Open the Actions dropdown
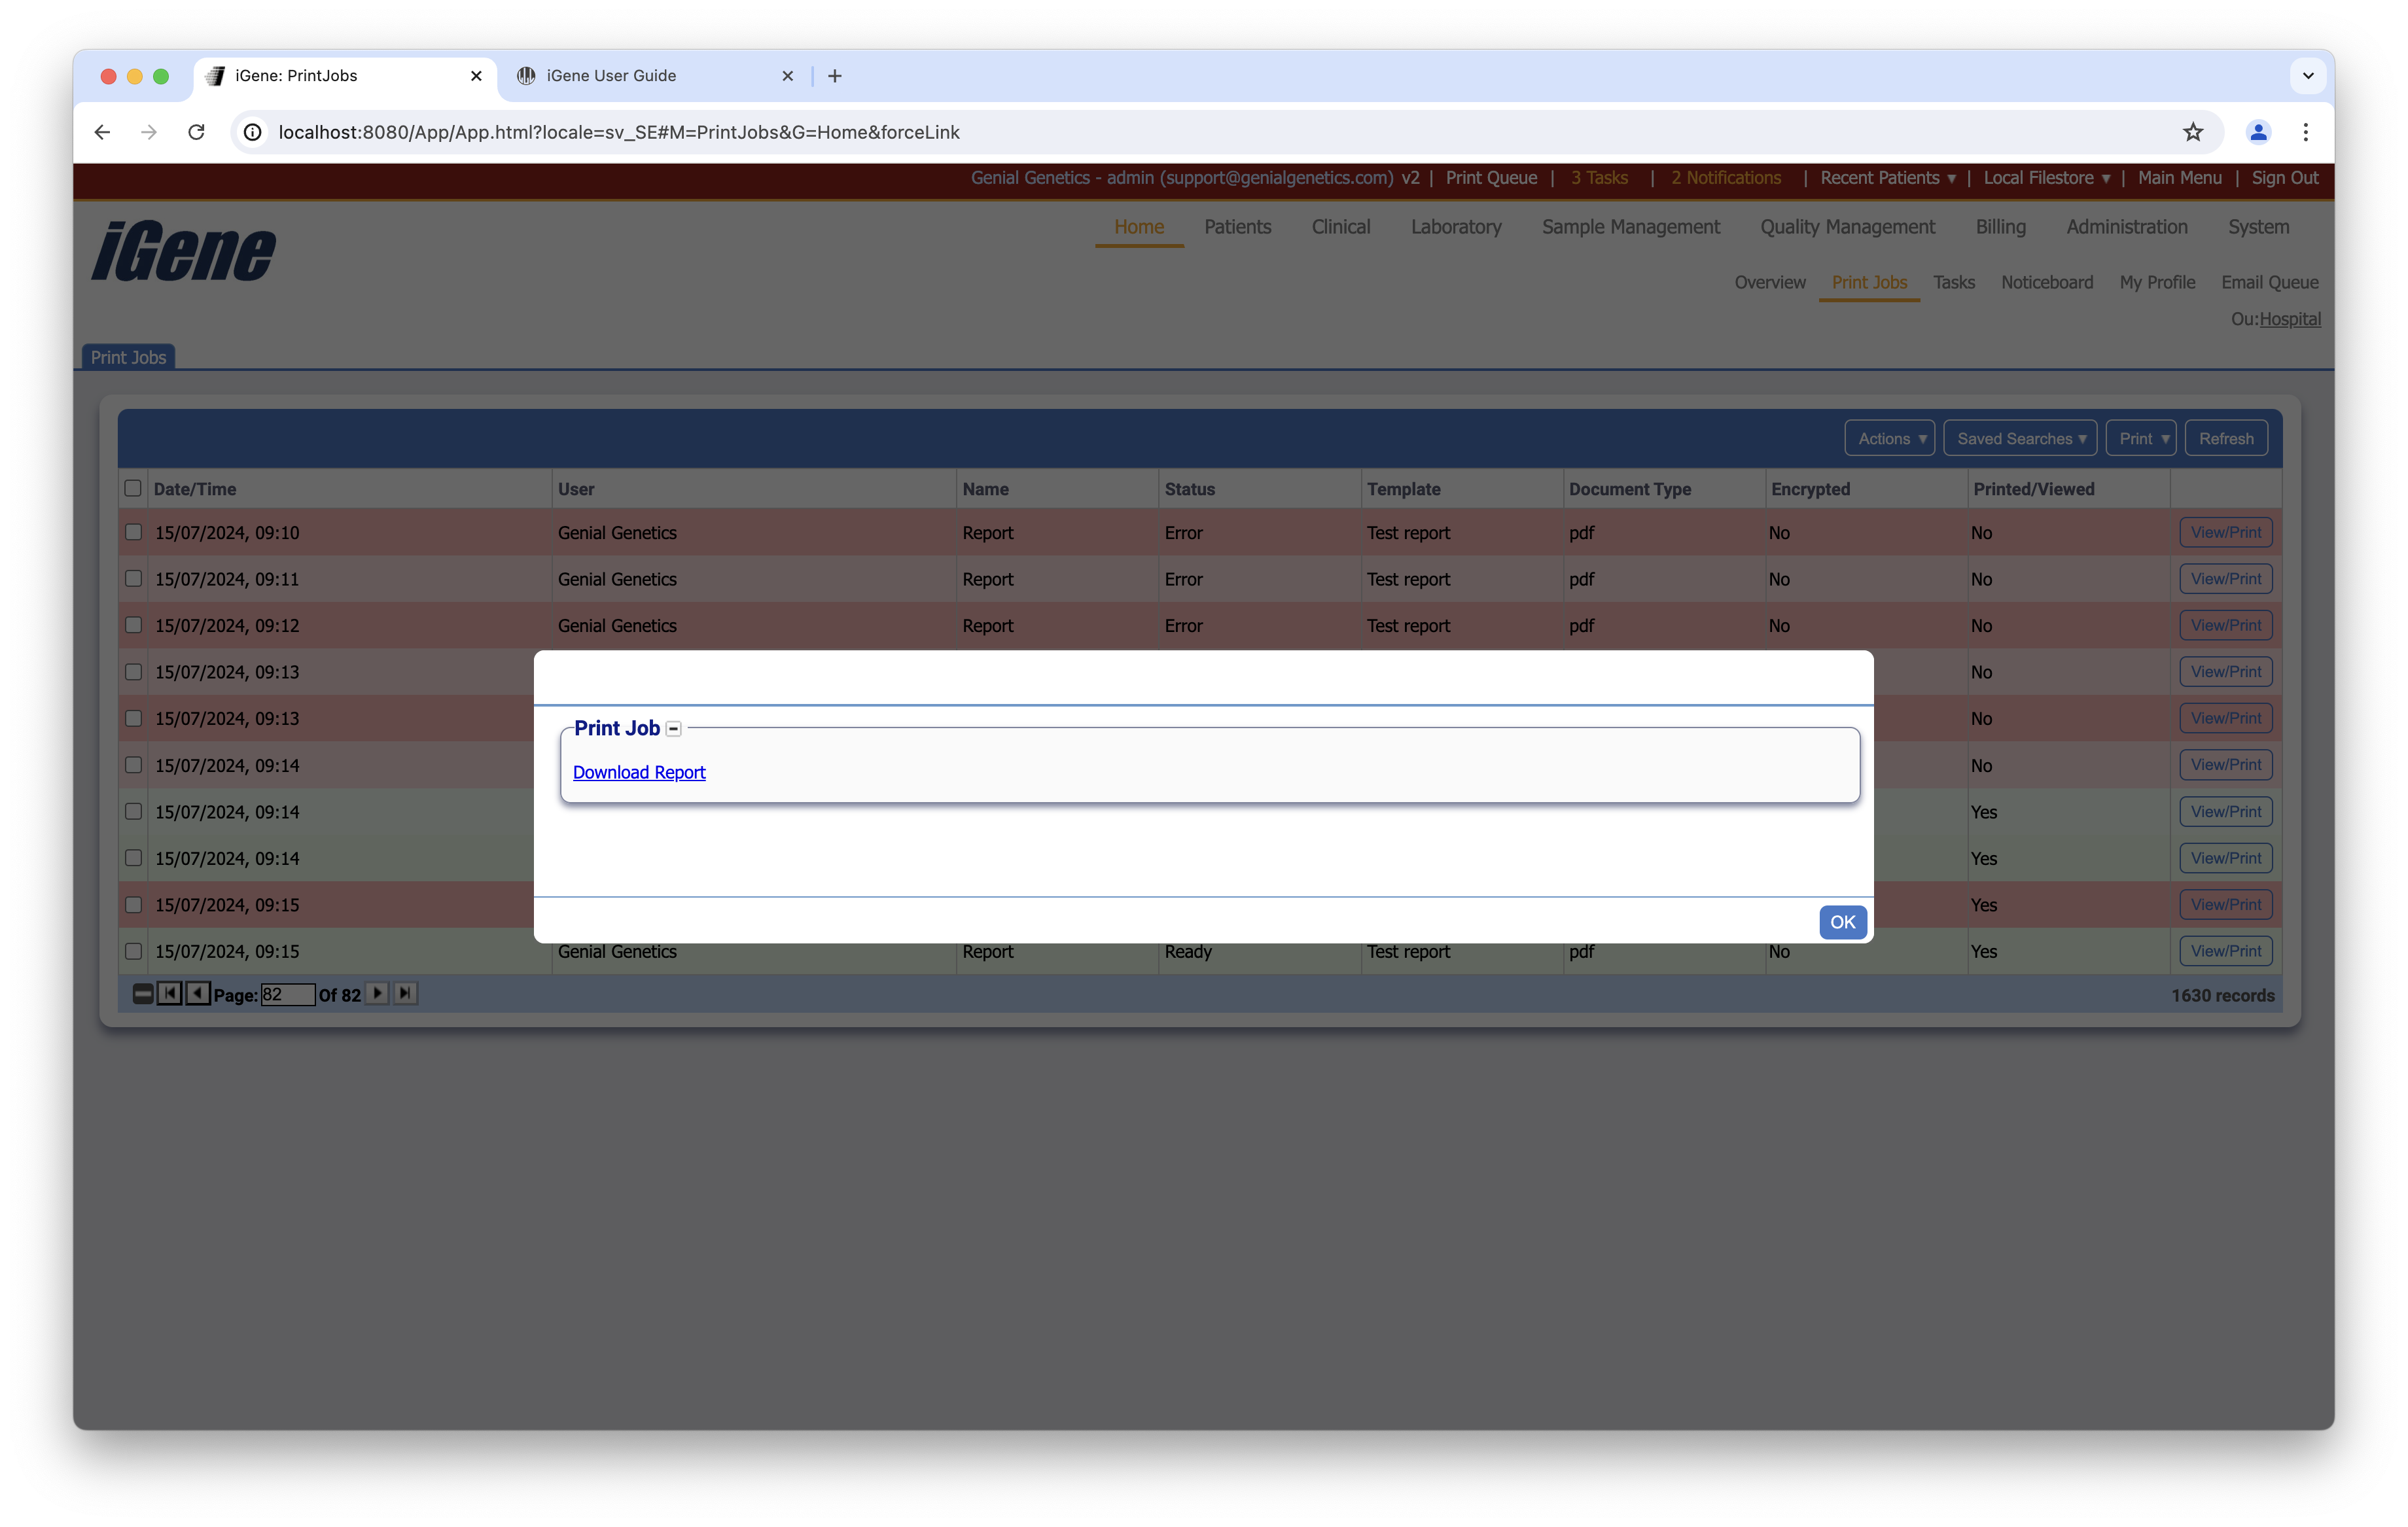The width and height of the screenshot is (2408, 1527). point(1890,439)
